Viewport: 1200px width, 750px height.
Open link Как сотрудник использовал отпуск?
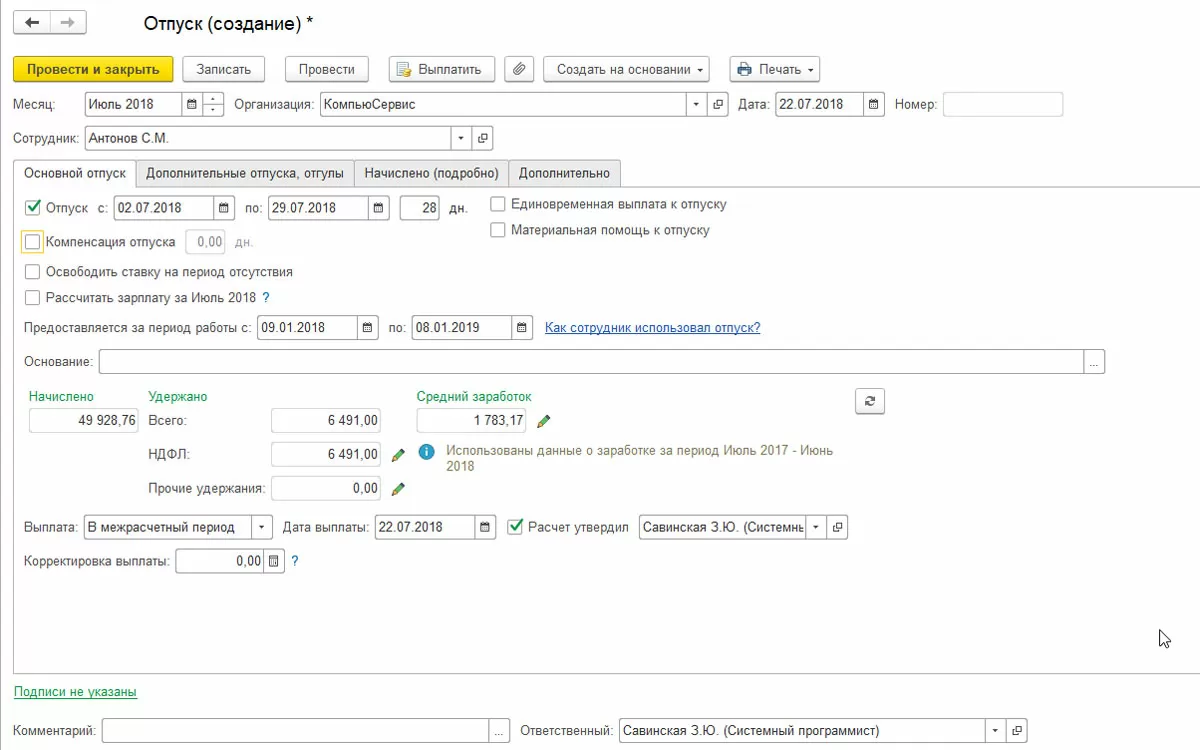coord(652,327)
